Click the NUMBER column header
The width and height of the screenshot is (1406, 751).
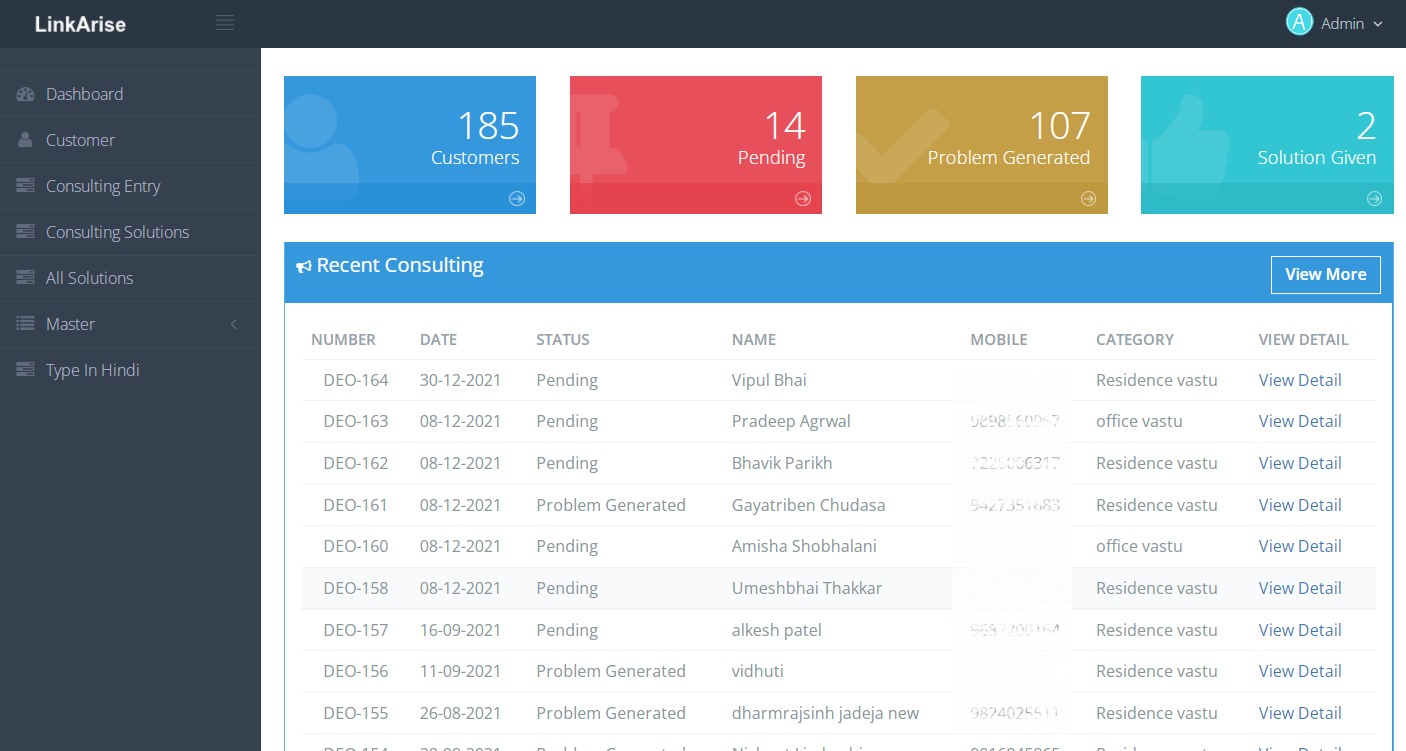(x=343, y=340)
